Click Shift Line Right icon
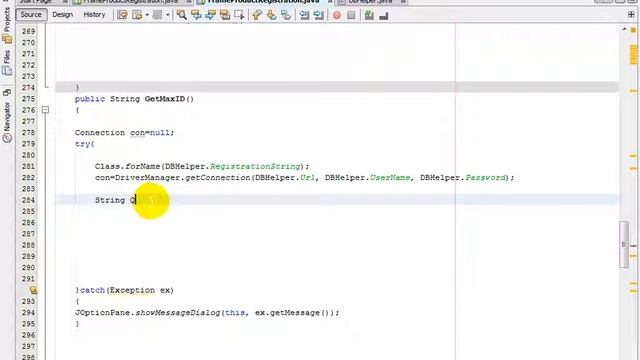The width and height of the screenshot is (640, 360). [319, 16]
